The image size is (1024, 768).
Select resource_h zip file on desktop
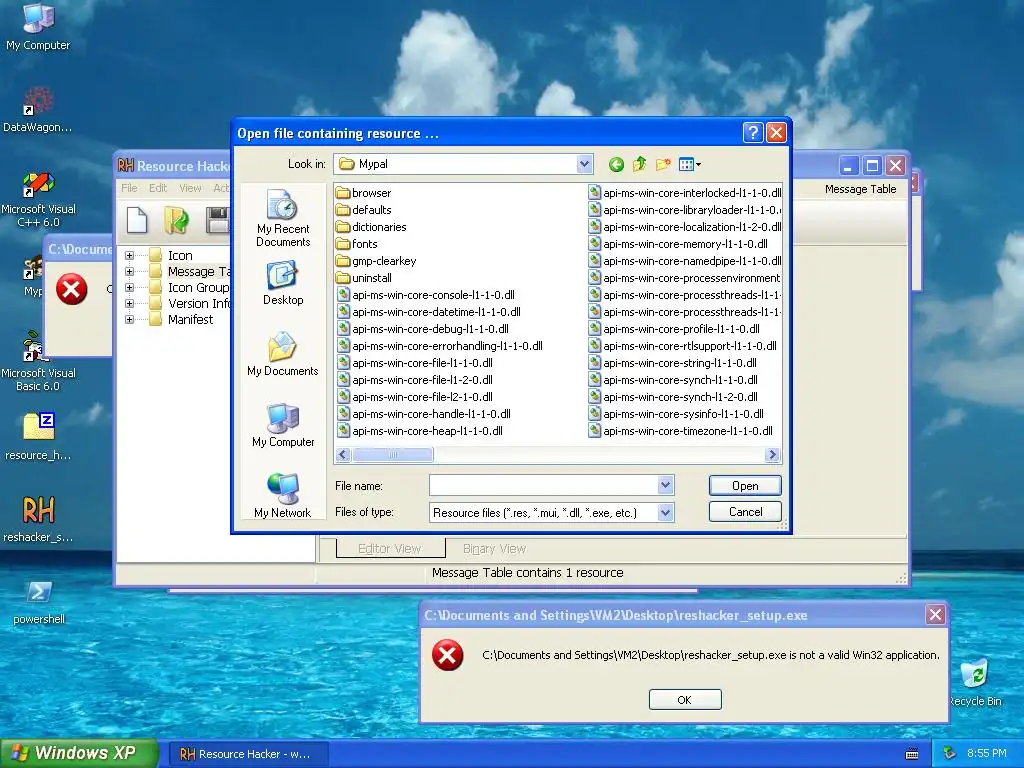(x=38, y=436)
